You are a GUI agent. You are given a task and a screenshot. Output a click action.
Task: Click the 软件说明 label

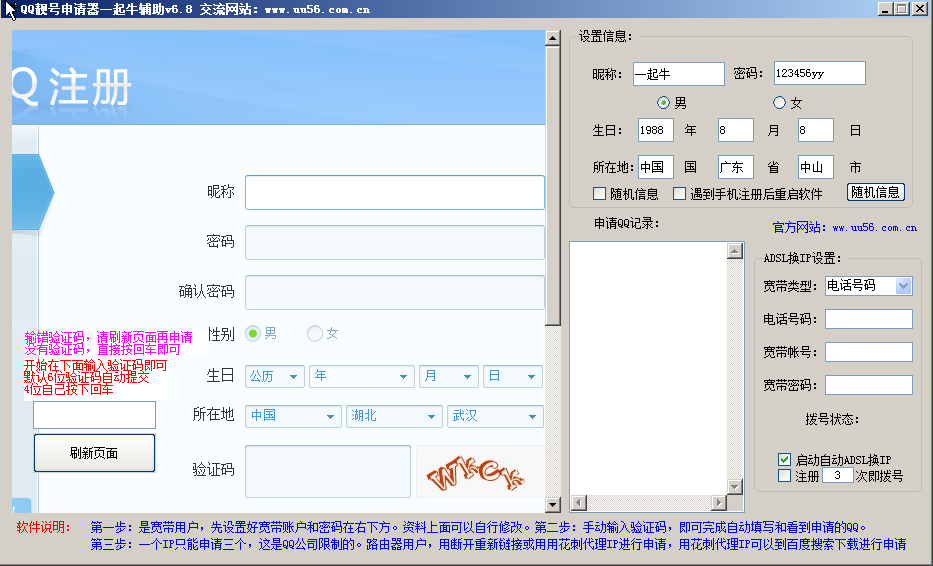pos(43,527)
